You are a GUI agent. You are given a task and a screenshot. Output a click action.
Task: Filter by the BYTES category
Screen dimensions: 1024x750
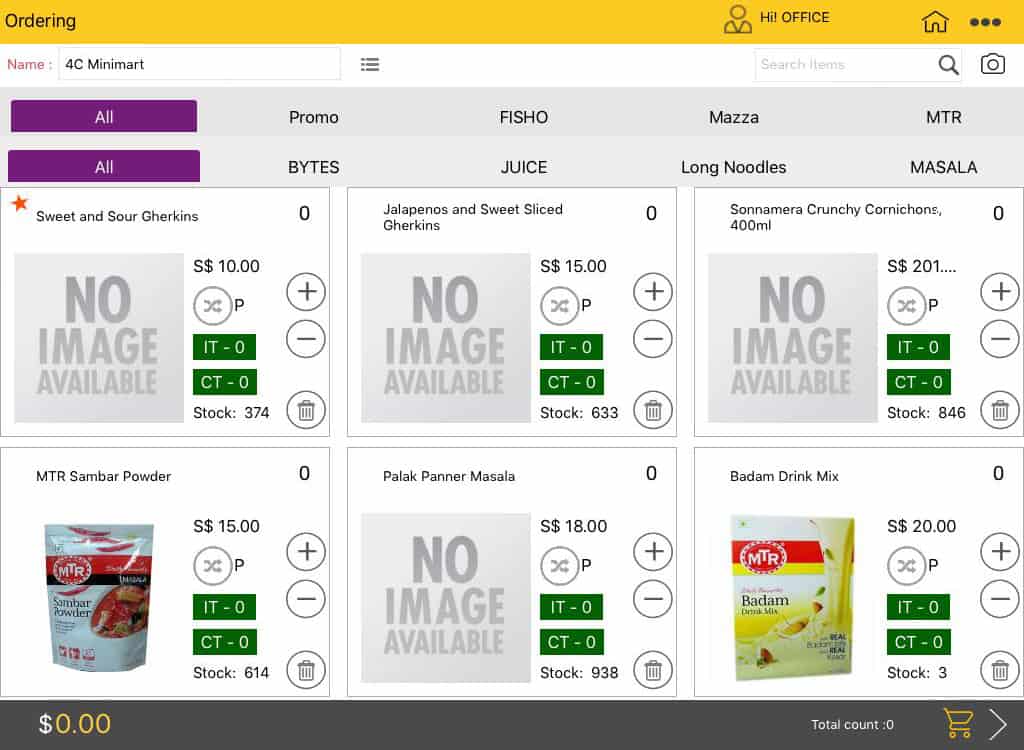[x=313, y=167]
